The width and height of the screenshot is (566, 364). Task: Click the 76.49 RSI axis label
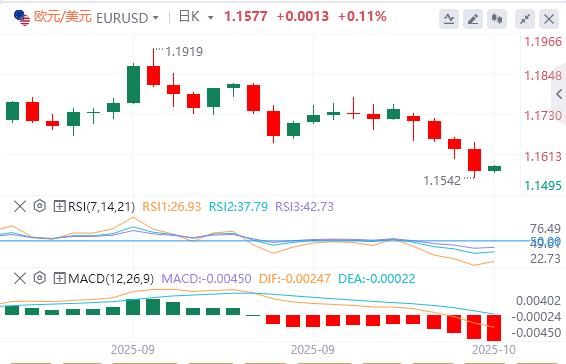click(x=545, y=229)
